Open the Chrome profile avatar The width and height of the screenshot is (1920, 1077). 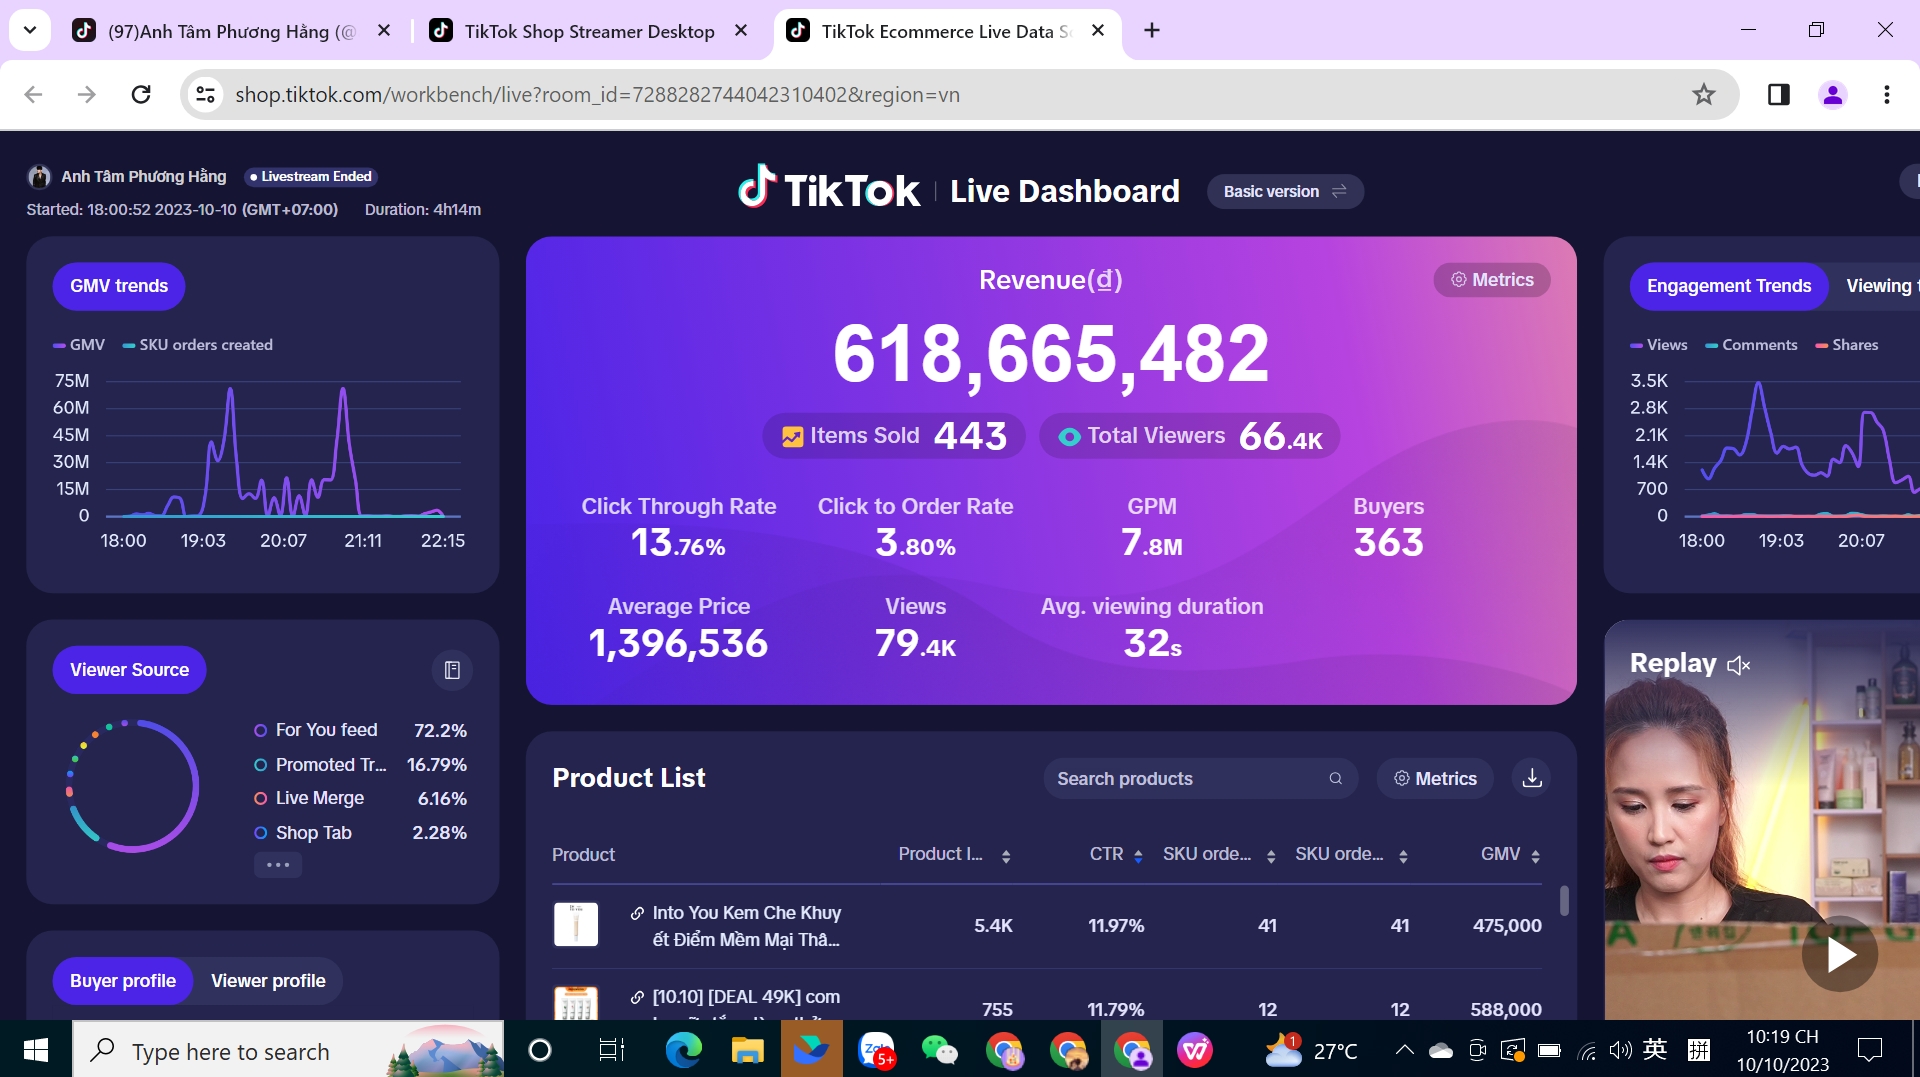point(1832,94)
